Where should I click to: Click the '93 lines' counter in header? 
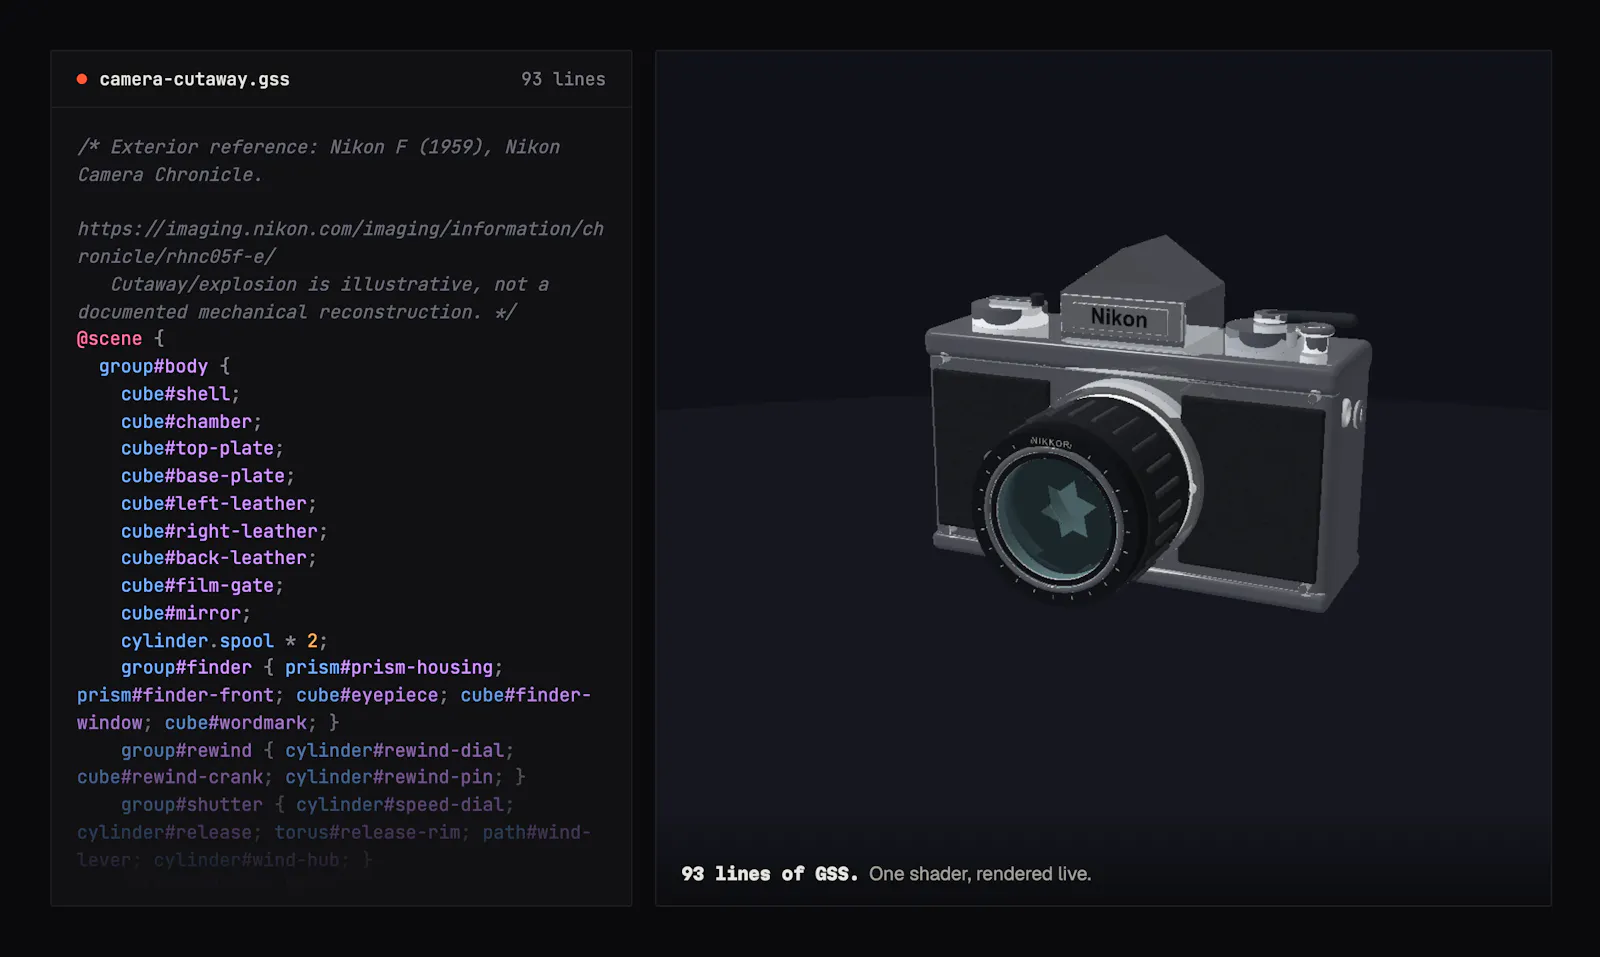coord(563,79)
